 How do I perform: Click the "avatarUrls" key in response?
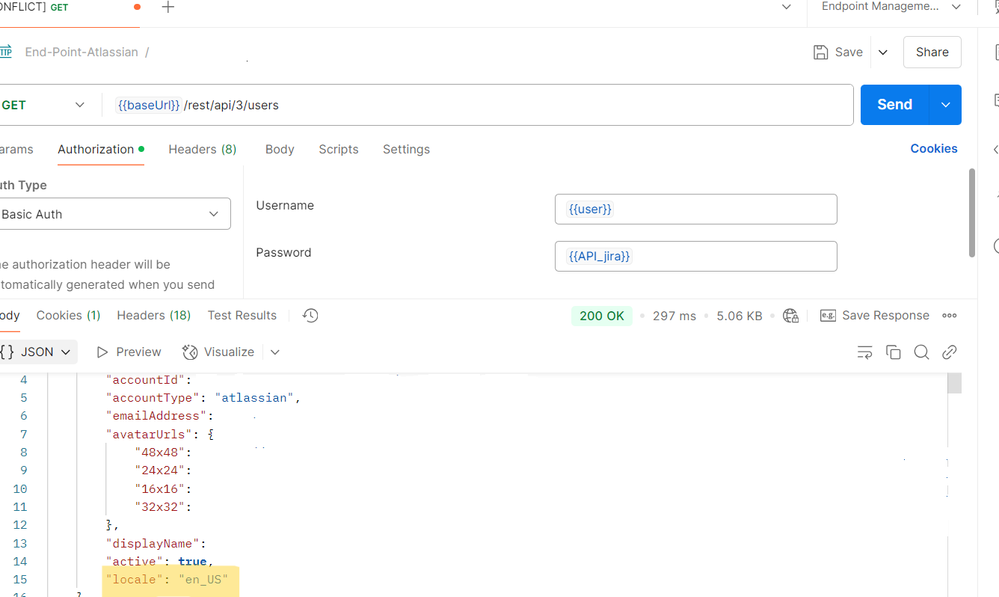click(148, 435)
